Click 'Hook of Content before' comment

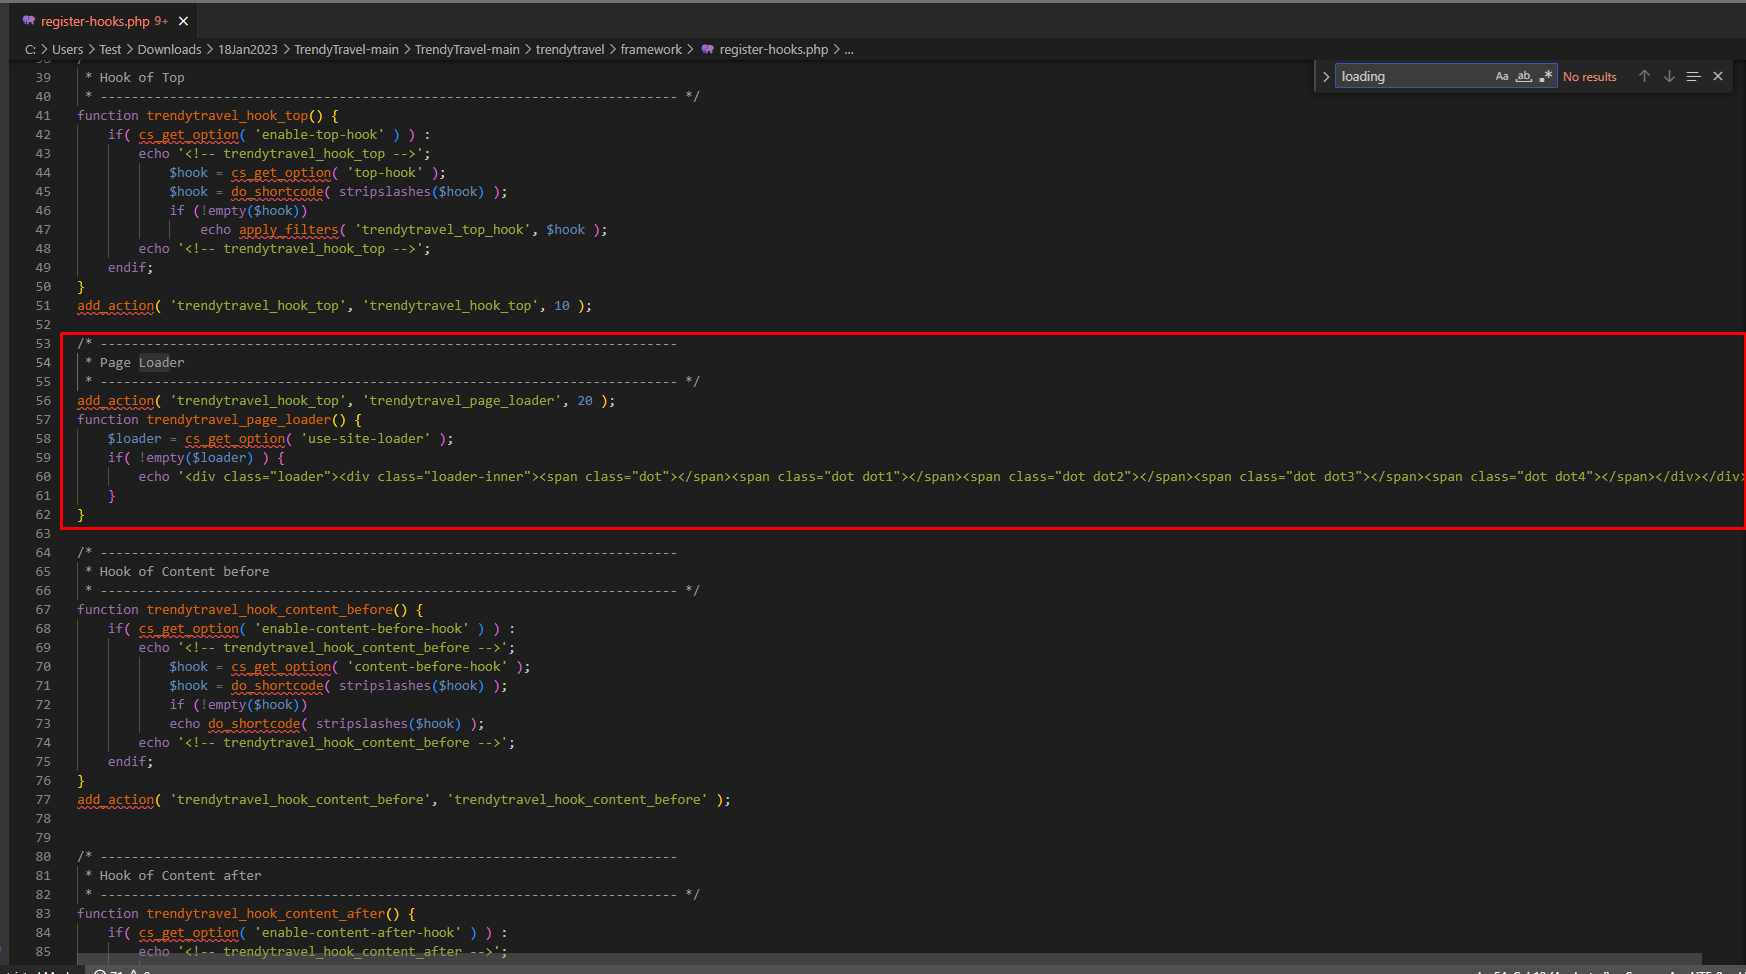tap(184, 571)
